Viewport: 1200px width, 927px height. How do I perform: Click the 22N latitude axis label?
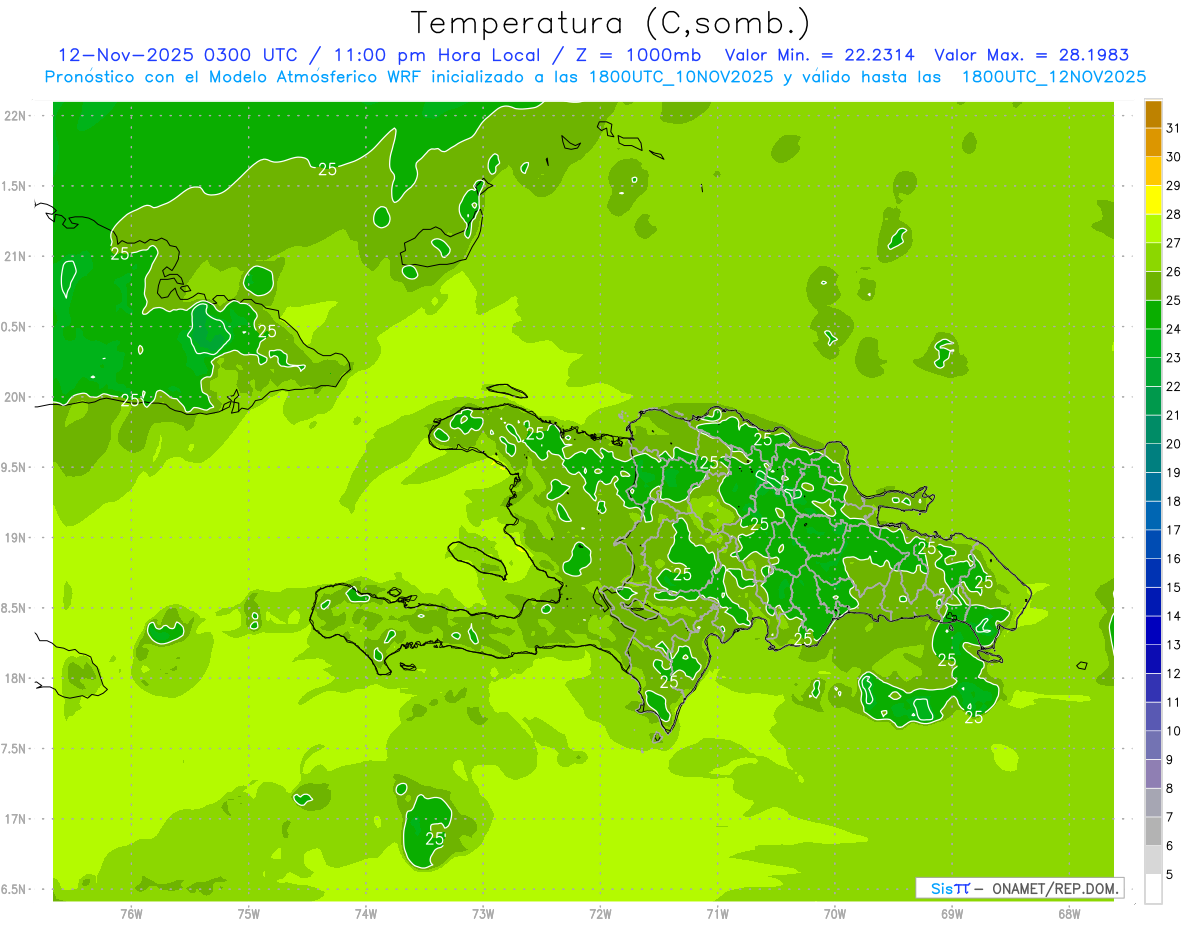click(17, 115)
